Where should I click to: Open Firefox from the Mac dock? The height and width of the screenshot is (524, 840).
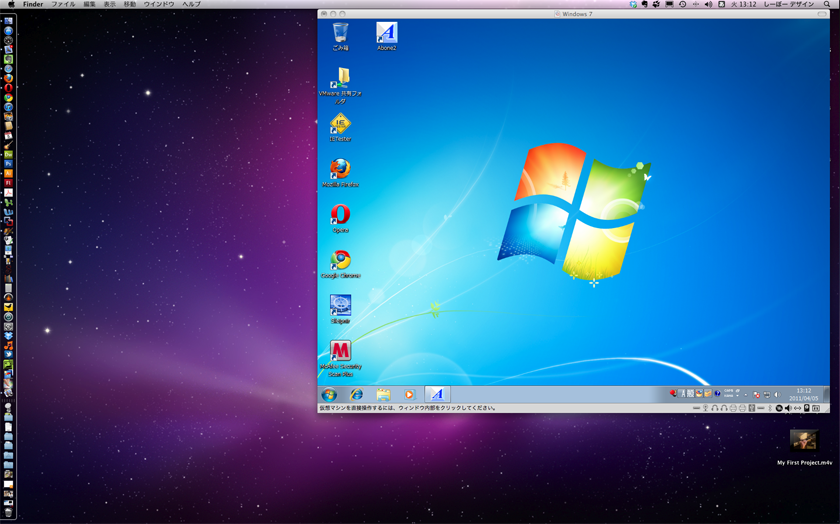(9, 78)
